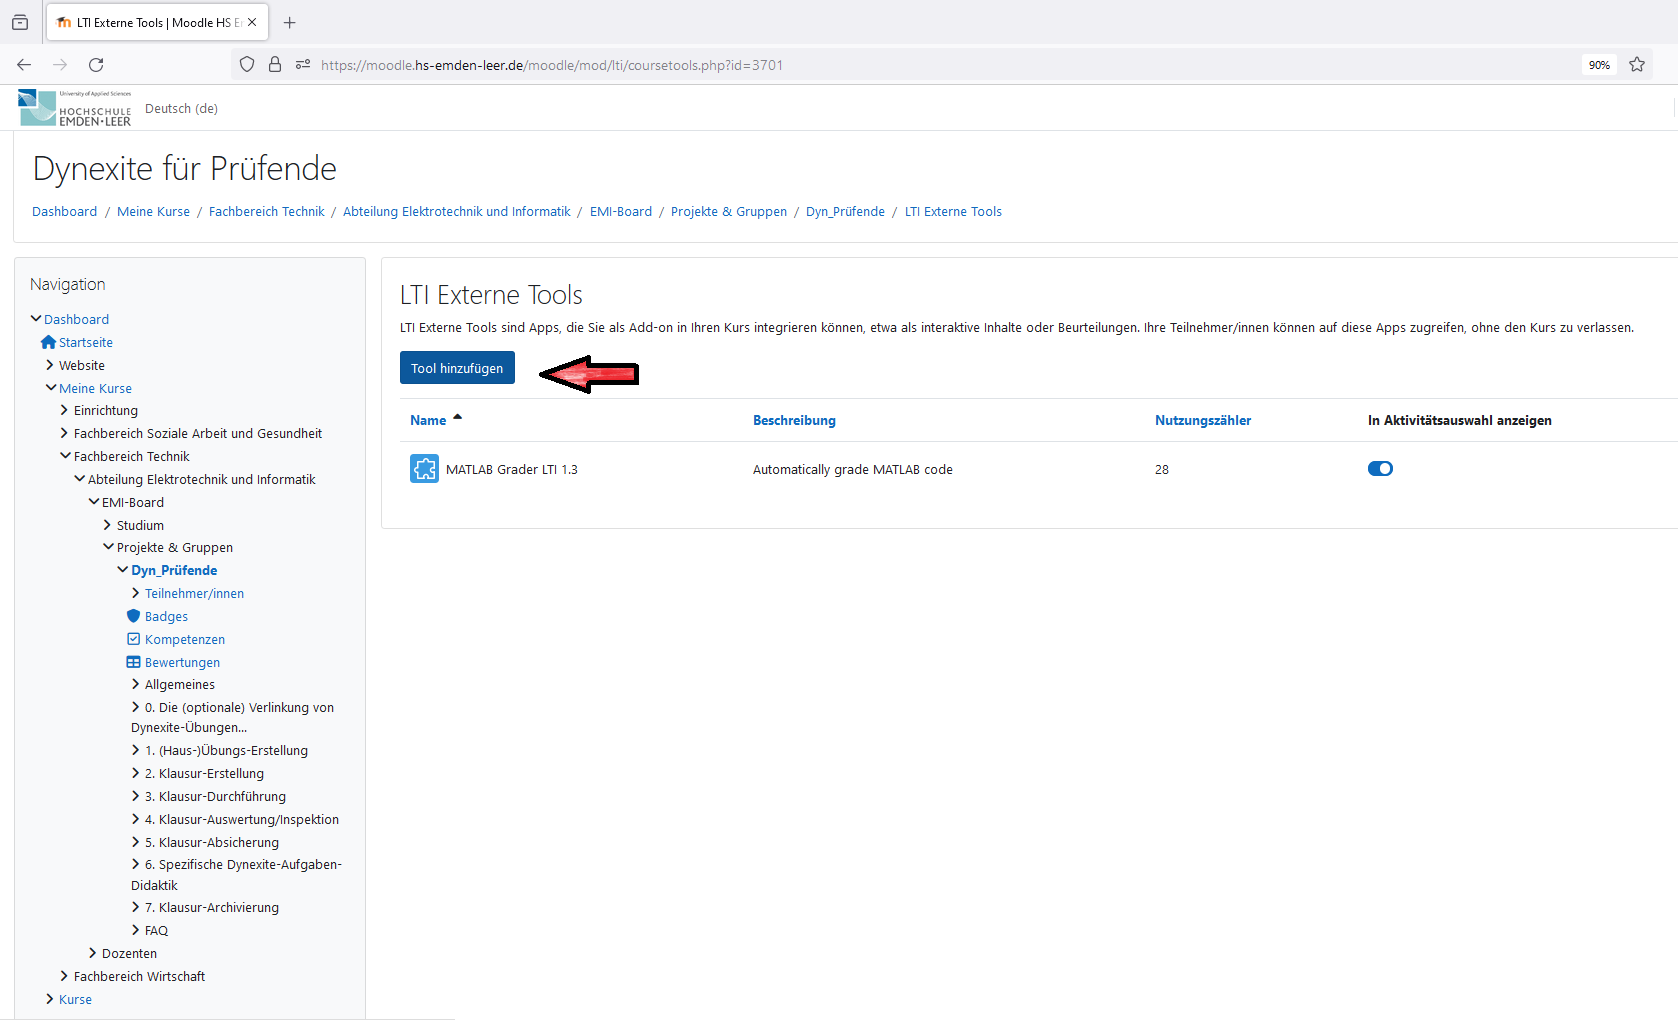This screenshot has width=1678, height=1020.
Task: Collapse the Meine Kurse tree node
Action: tap(51, 388)
